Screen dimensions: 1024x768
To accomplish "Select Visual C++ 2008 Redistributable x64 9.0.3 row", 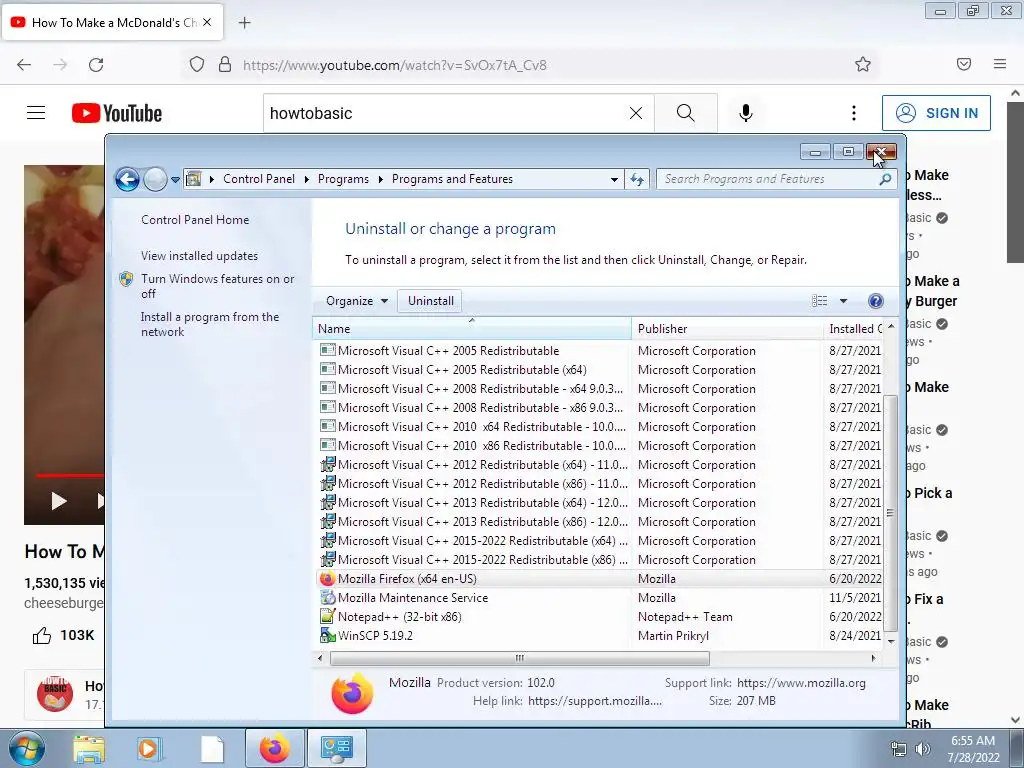I will pyautogui.click(x=600, y=389).
